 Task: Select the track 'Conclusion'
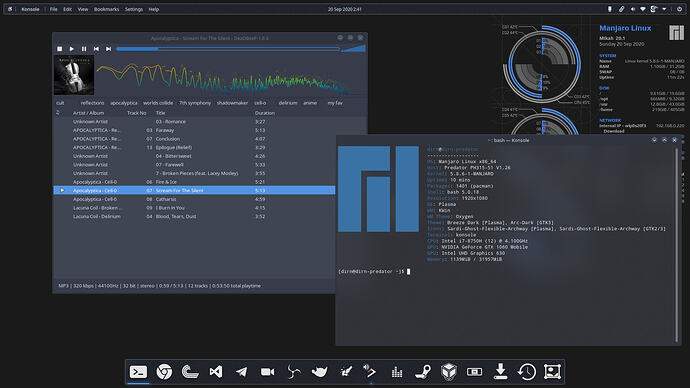pyautogui.click(x=194, y=139)
